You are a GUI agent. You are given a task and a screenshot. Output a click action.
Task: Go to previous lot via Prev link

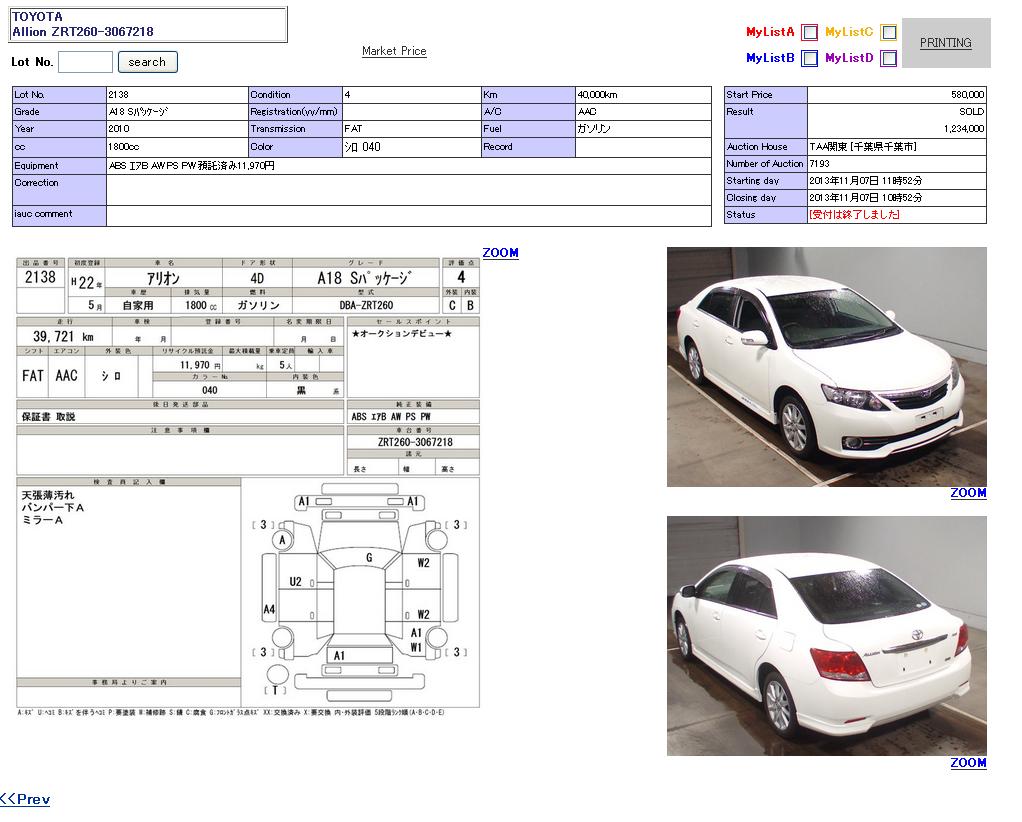tap(25, 799)
